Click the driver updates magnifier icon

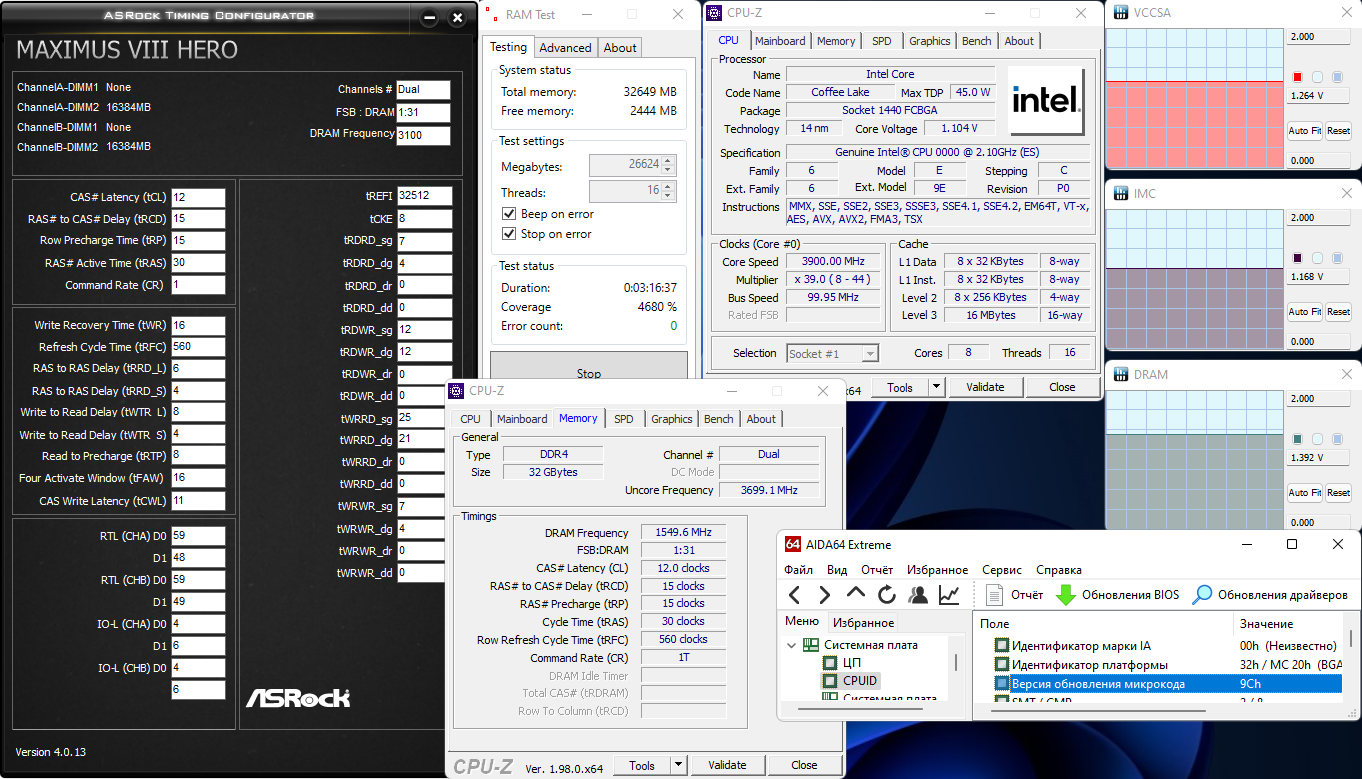(x=1202, y=595)
